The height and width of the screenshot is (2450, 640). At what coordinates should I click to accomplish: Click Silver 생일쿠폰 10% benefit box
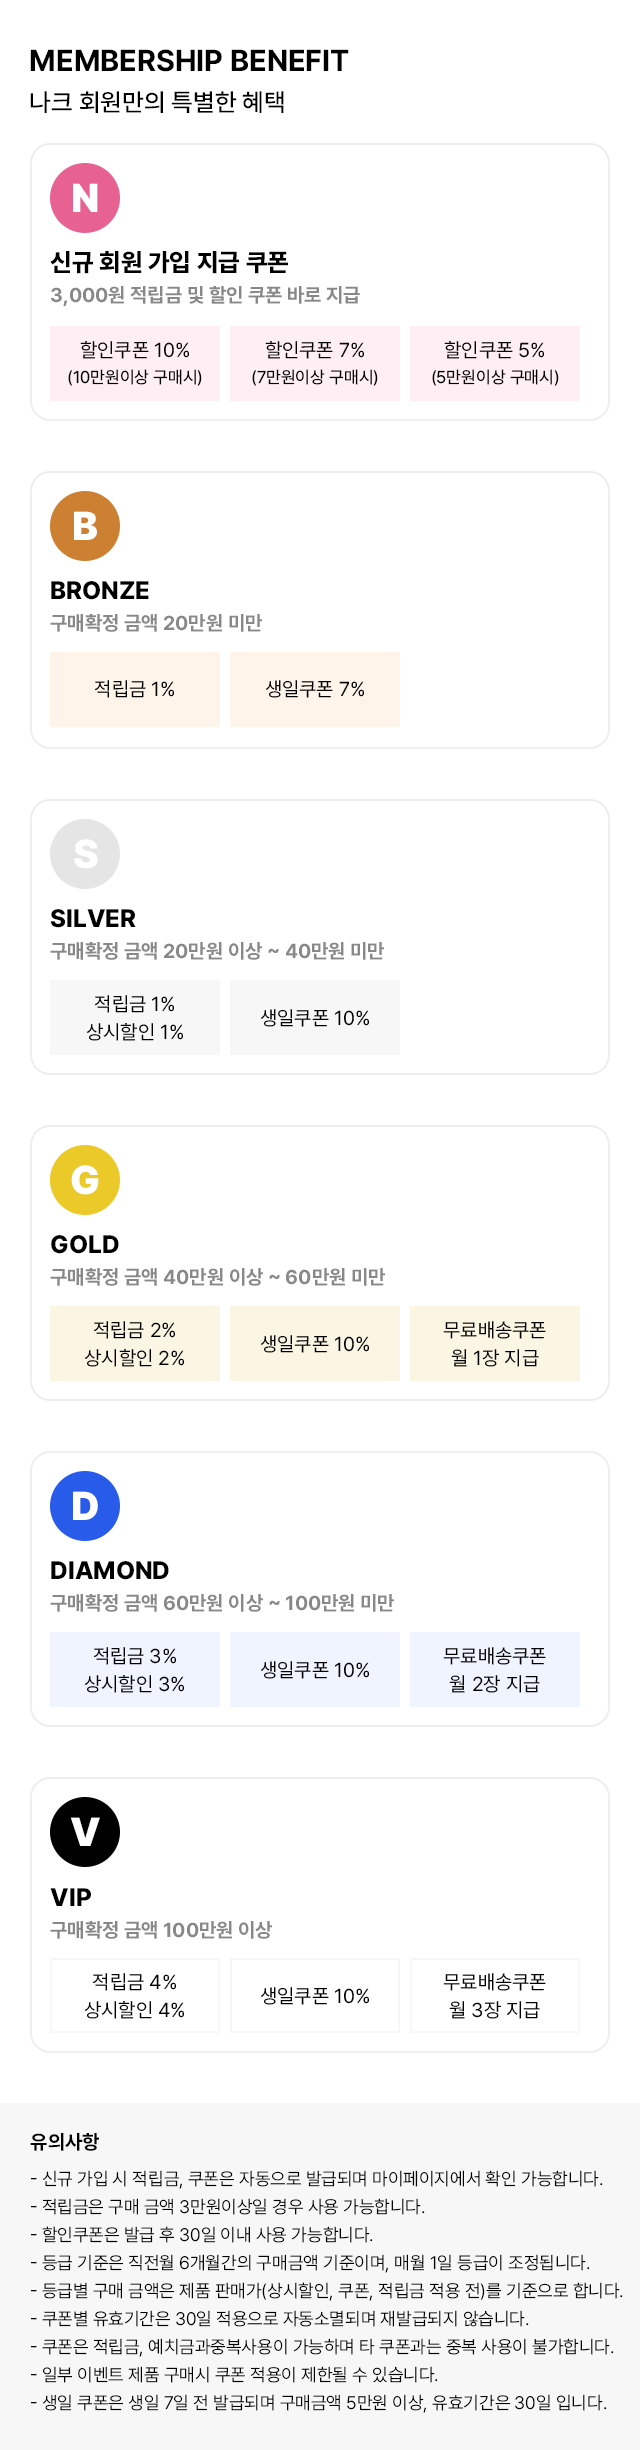(x=315, y=1018)
